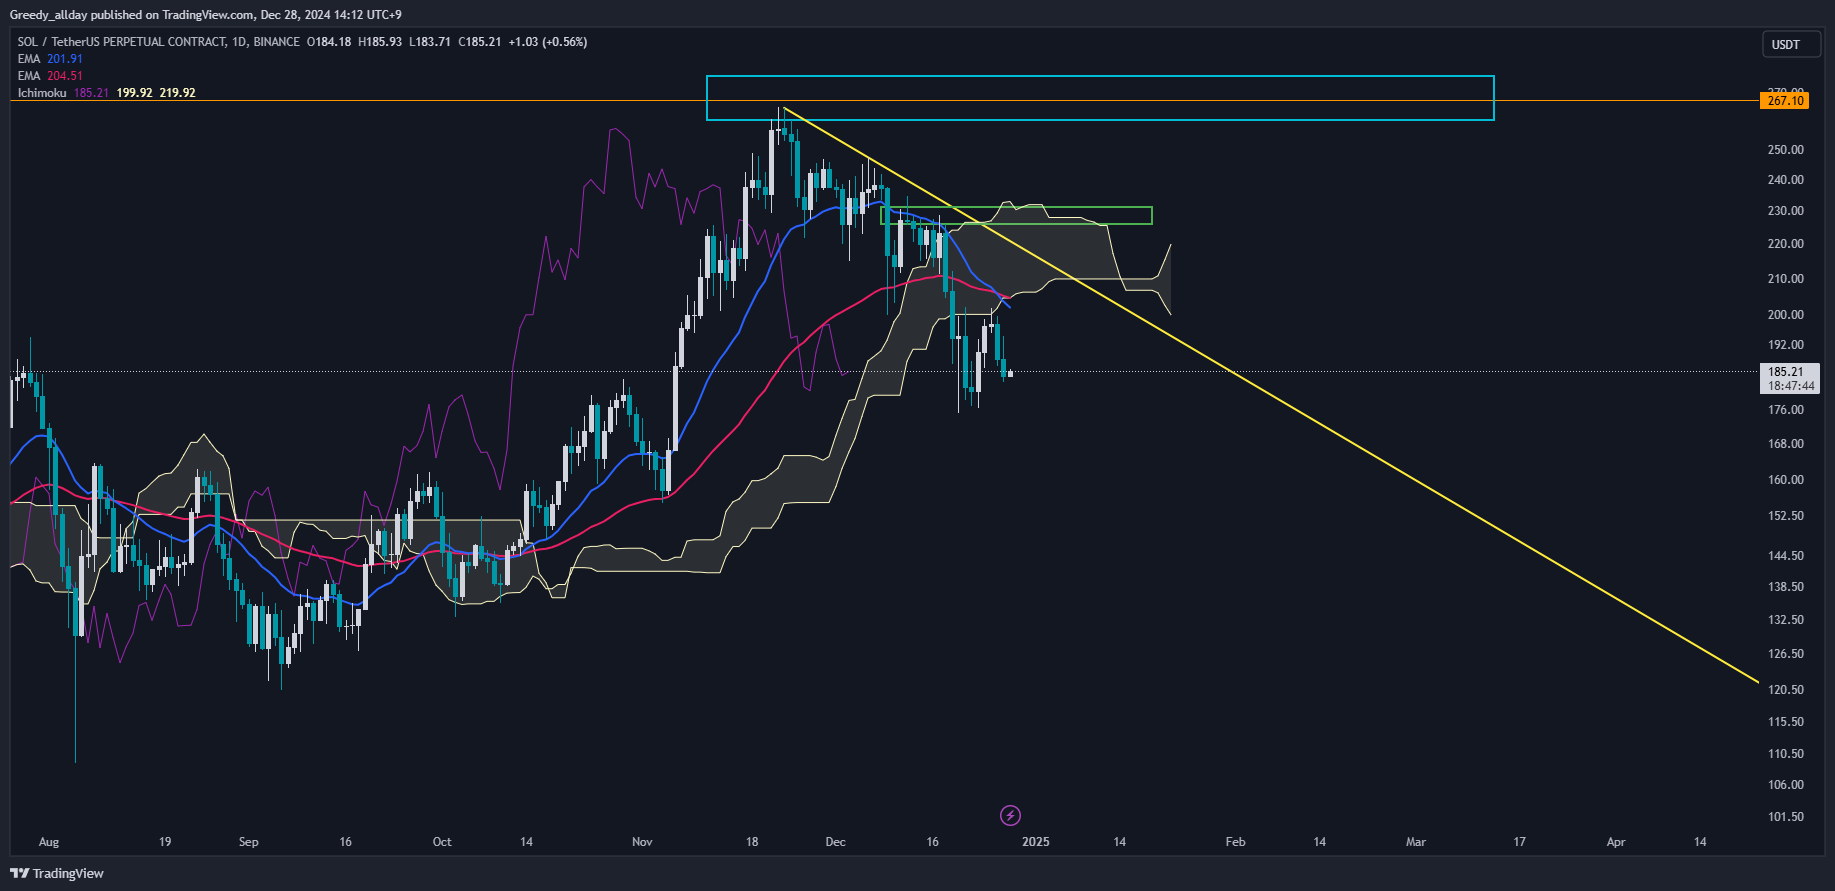
Task: Click the Oct label on the time axis
Action: tap(442, 842)
